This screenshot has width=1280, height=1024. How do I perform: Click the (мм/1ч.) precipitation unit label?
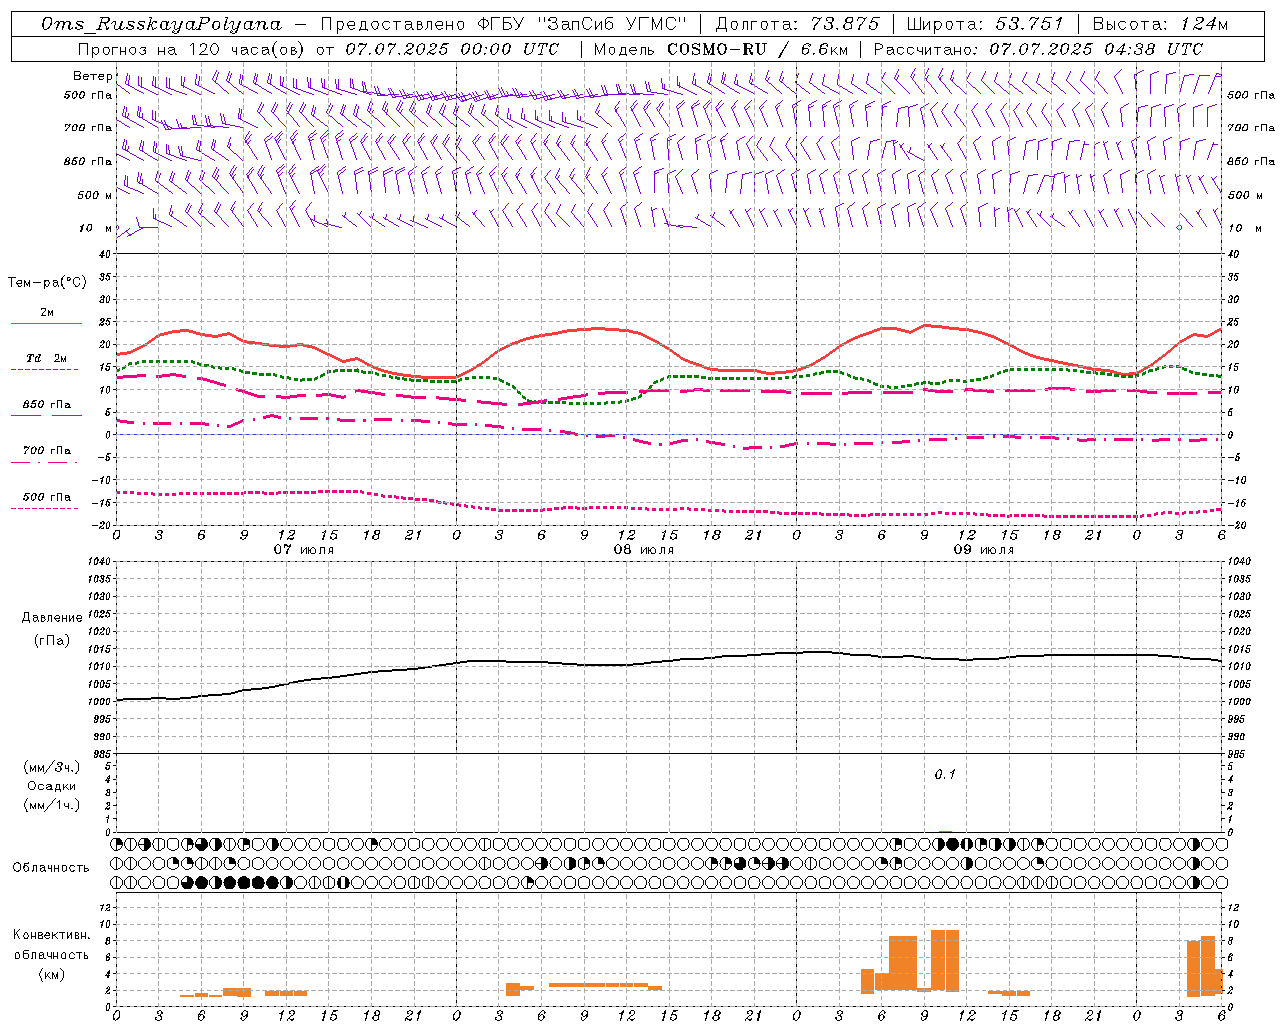(x=52, y=805)
